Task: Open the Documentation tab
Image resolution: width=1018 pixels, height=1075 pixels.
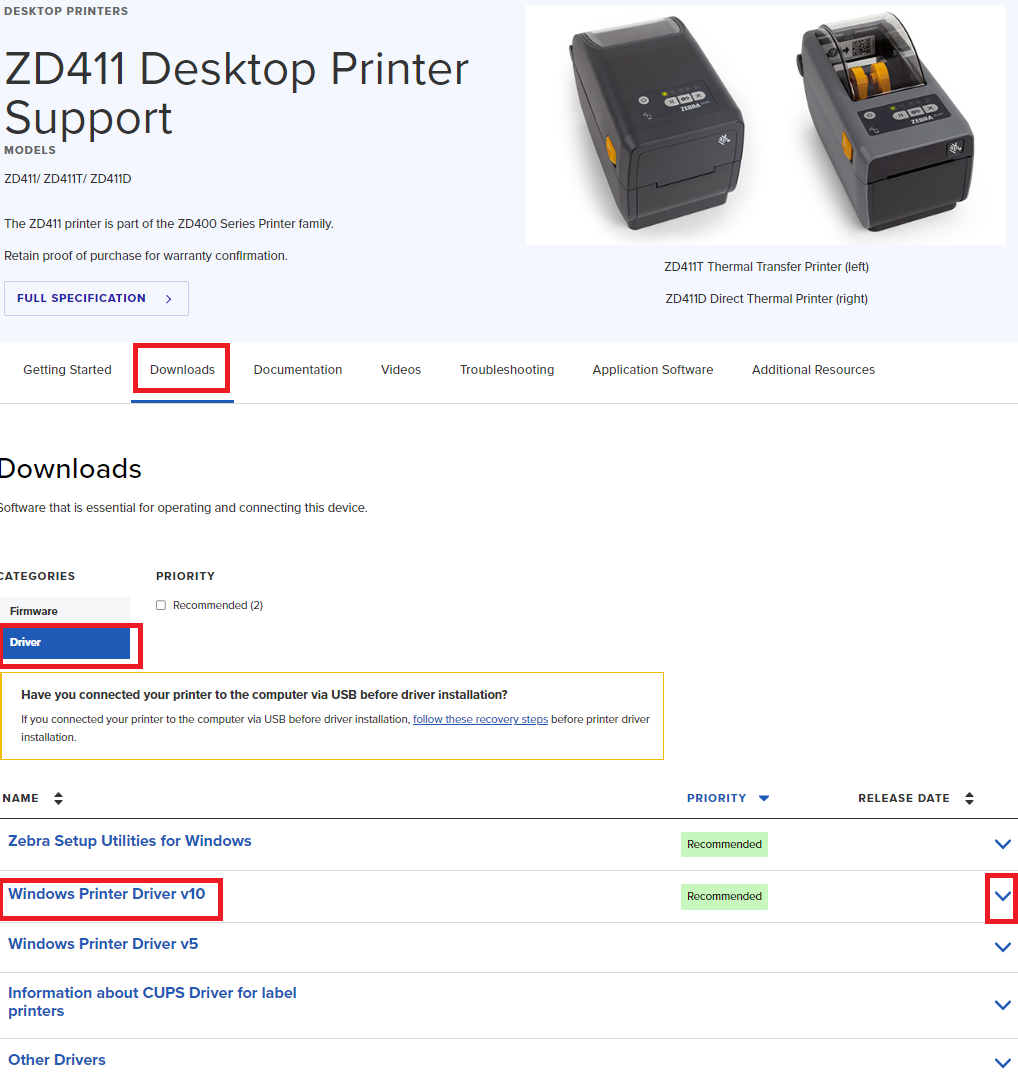Action: (297, 370)
